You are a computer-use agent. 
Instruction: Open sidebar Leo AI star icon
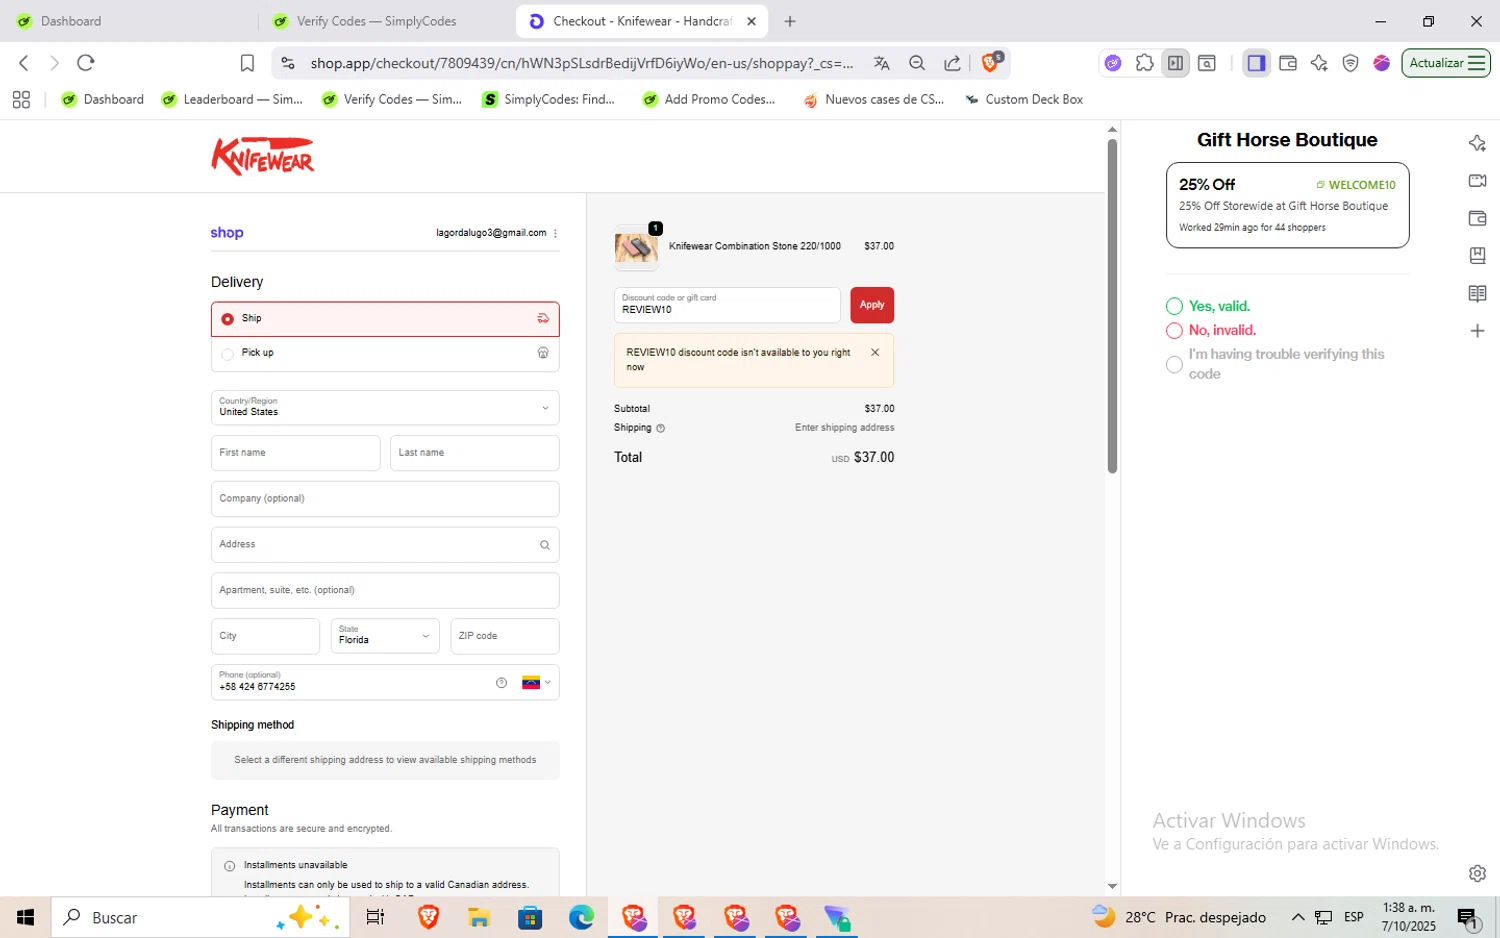[x=1477, y=143]
